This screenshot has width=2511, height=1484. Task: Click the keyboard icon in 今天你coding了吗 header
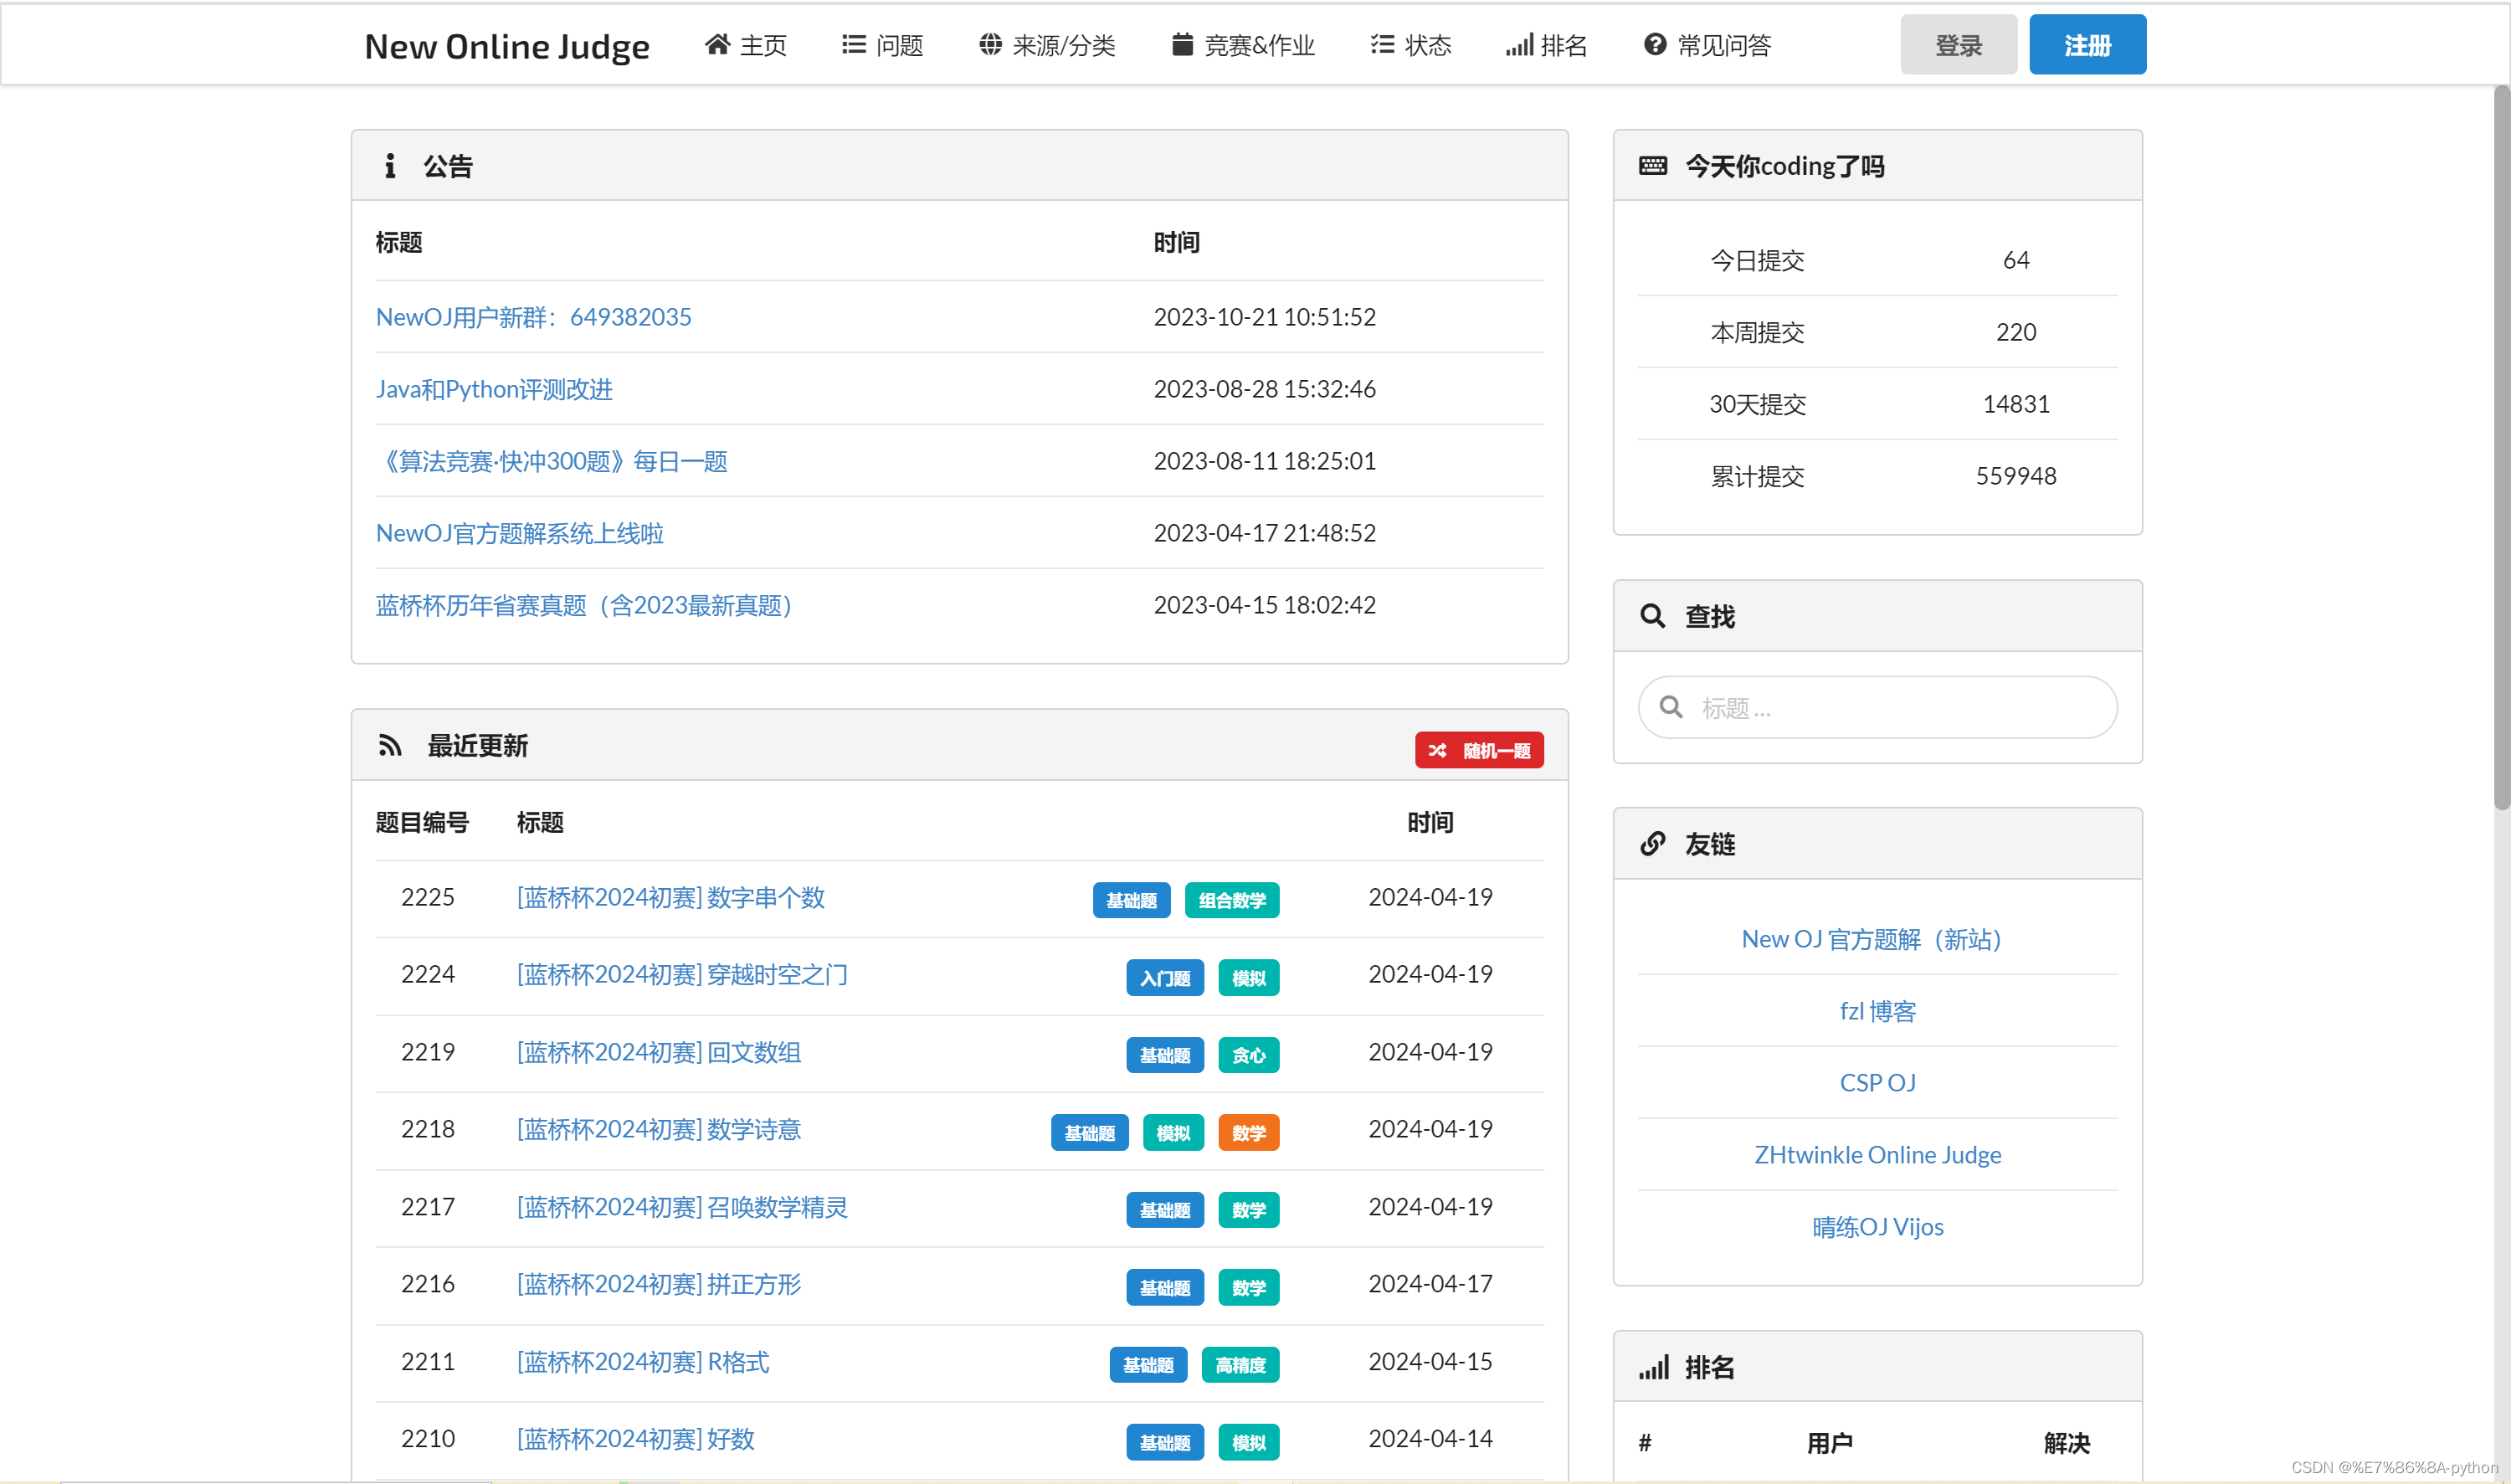[x=1652, y=165]
